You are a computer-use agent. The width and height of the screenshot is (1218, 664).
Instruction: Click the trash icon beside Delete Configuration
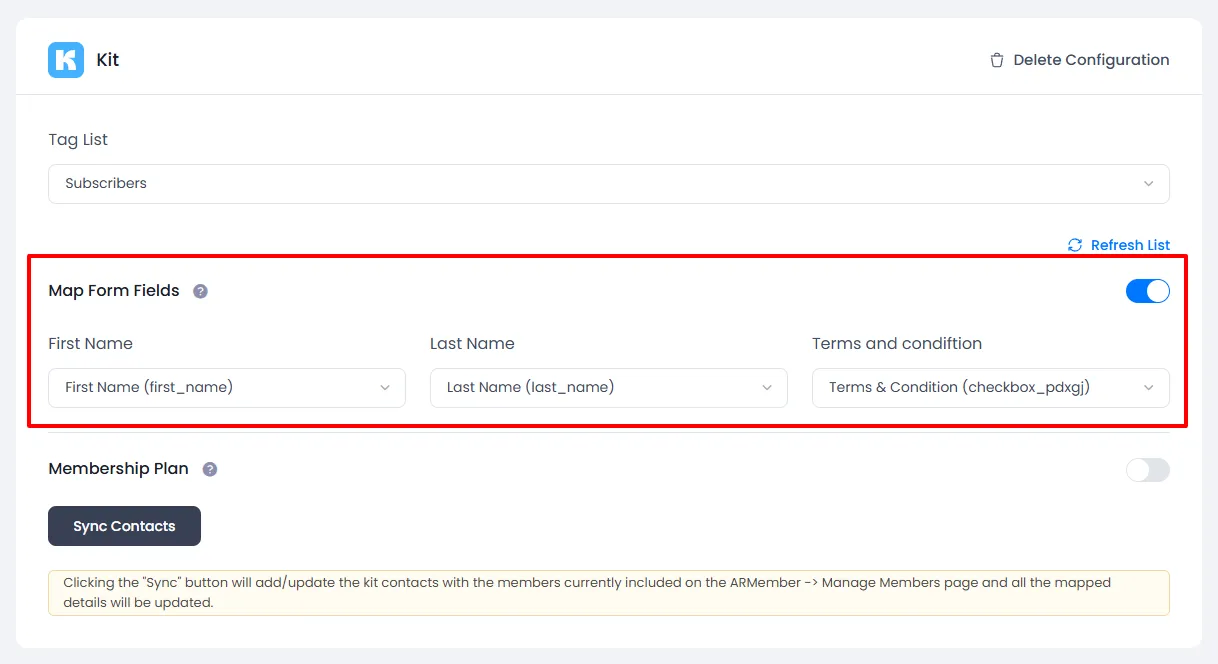tap(996, 60)
